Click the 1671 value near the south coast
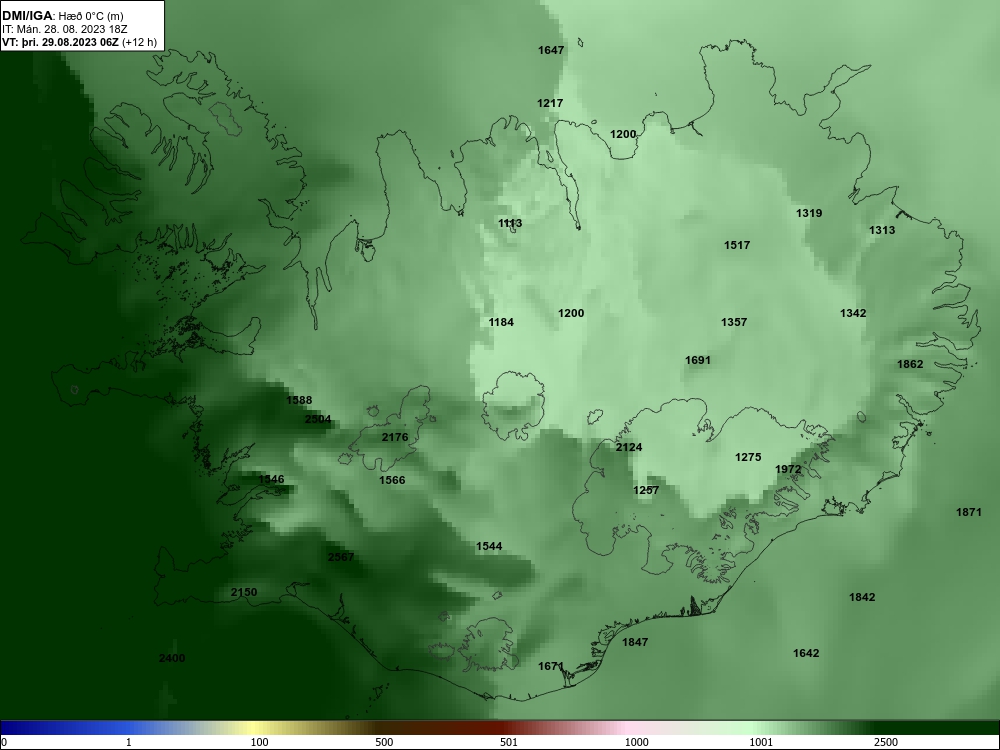Image resolution: width=1000 pixels, height=750 pixels. (551, 666)
